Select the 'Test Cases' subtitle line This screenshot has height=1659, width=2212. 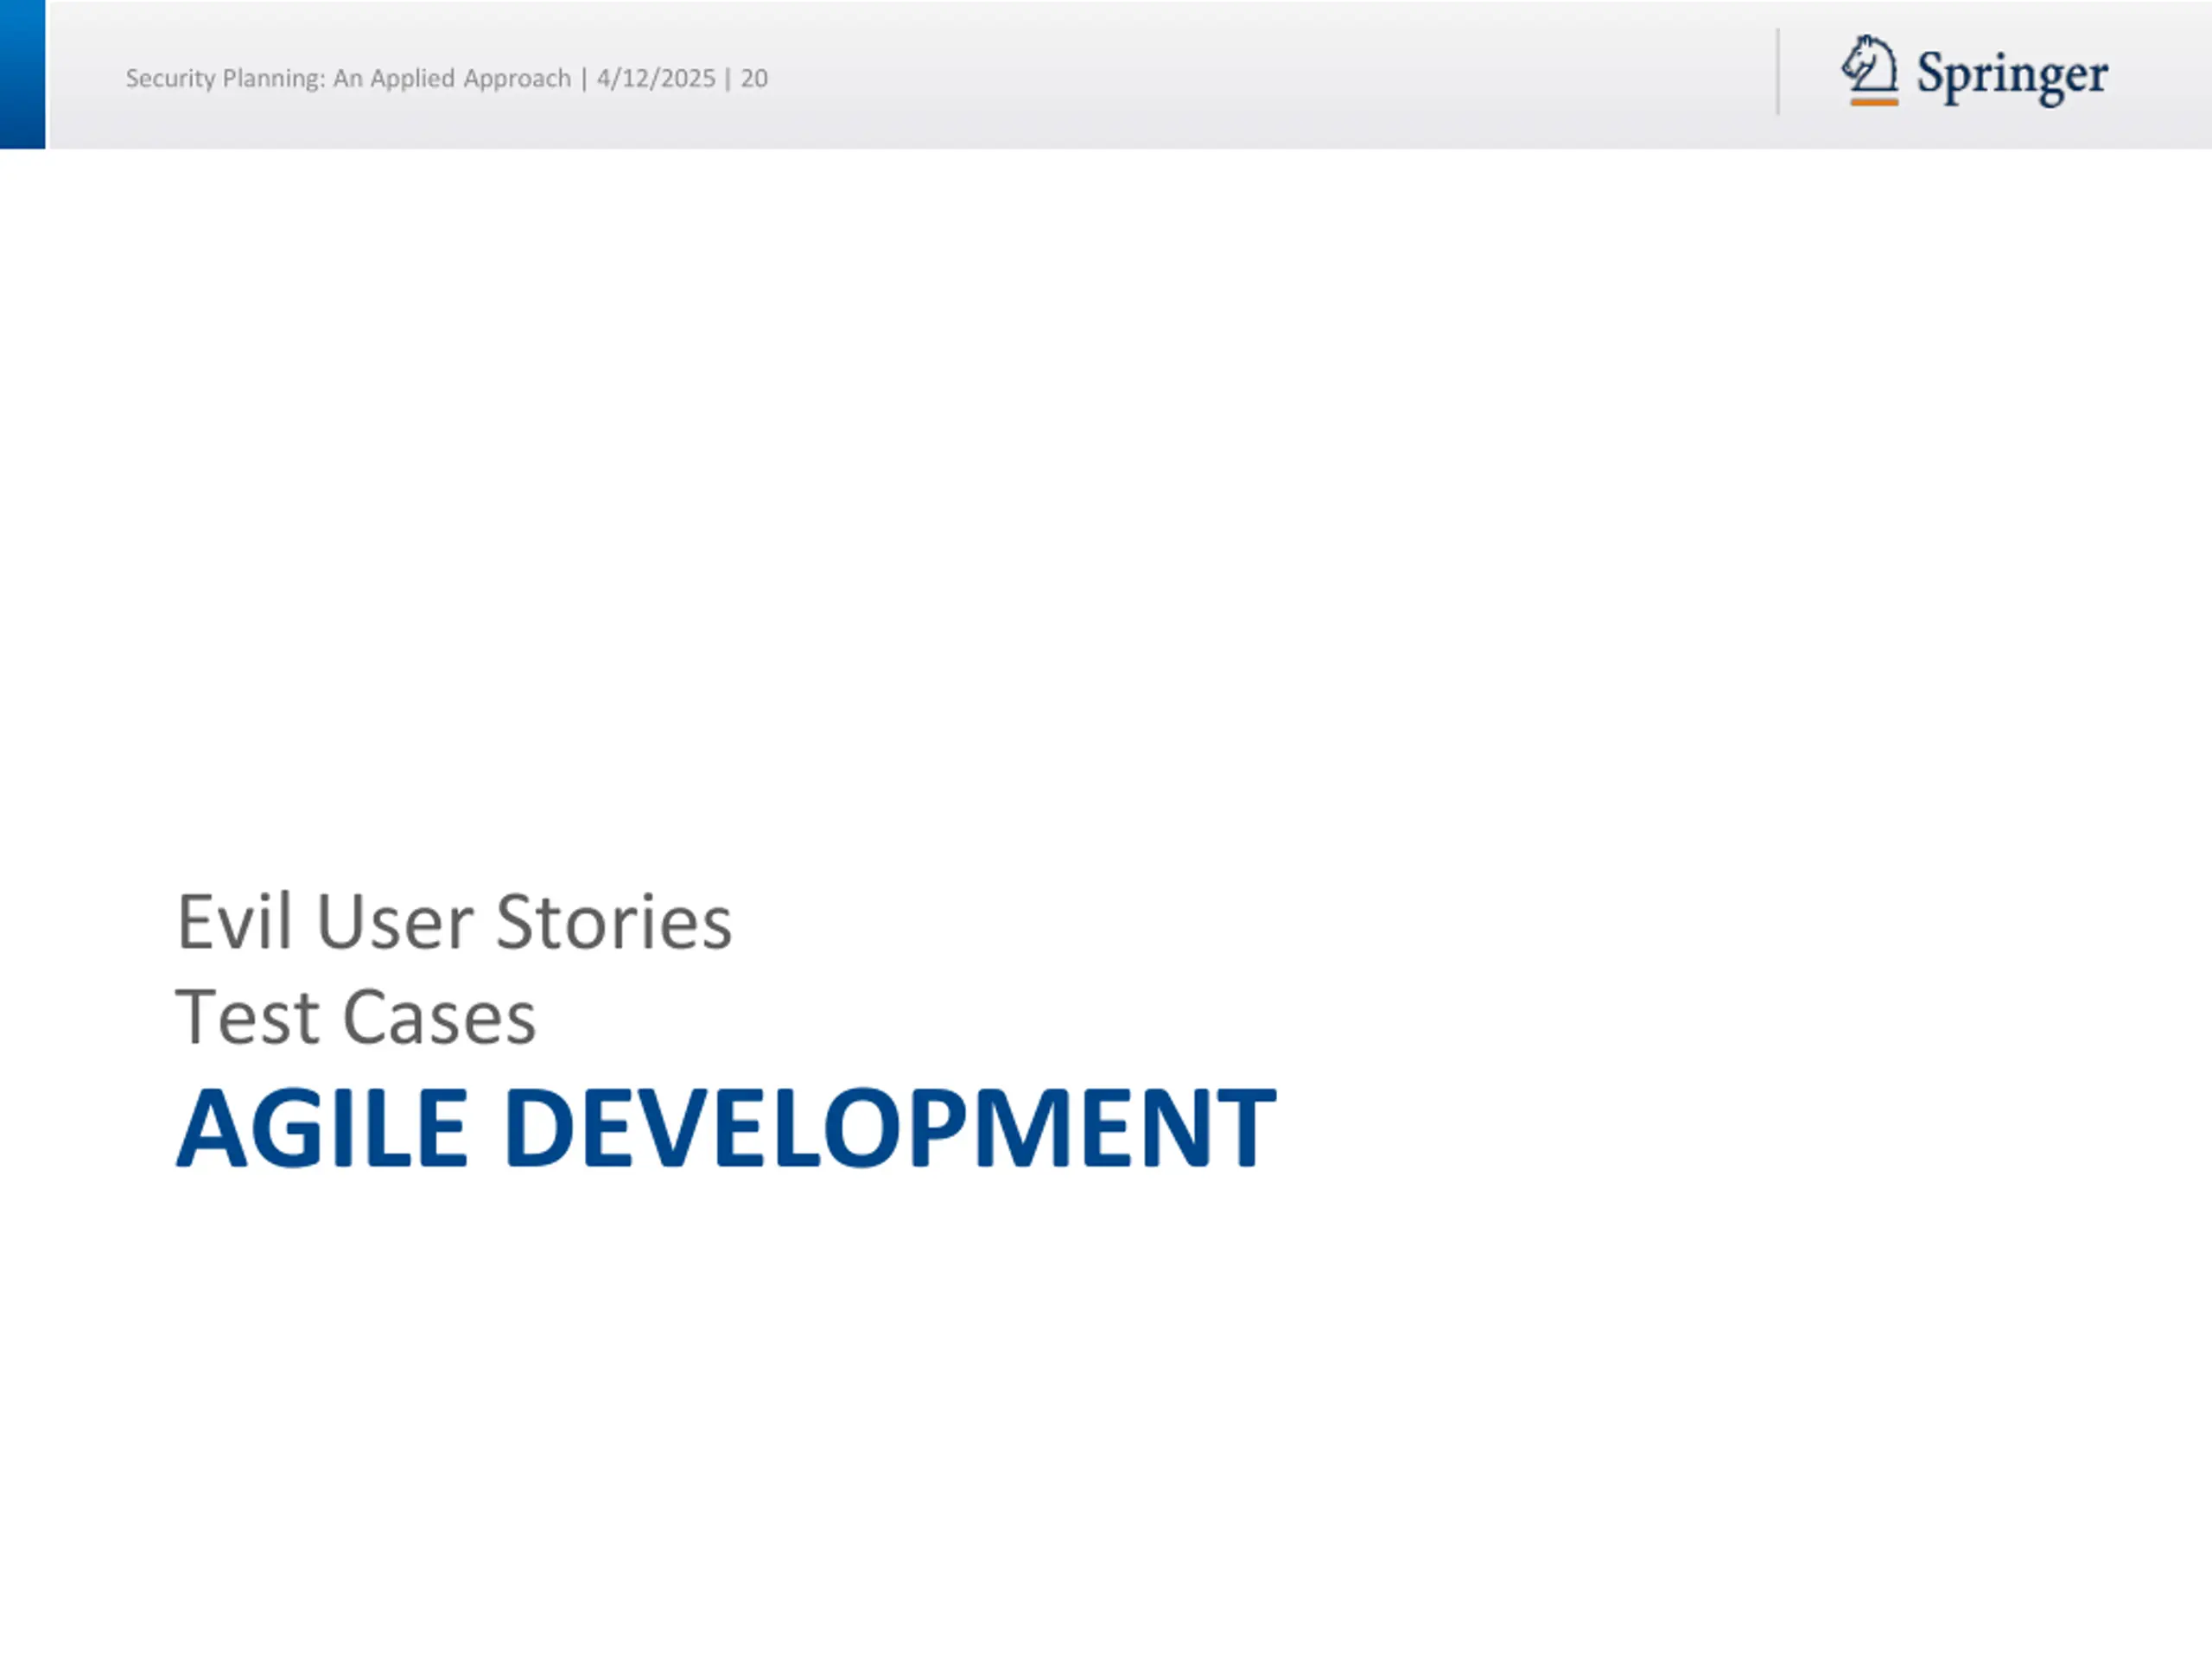pyautogui.click(x=356, y=1017)
